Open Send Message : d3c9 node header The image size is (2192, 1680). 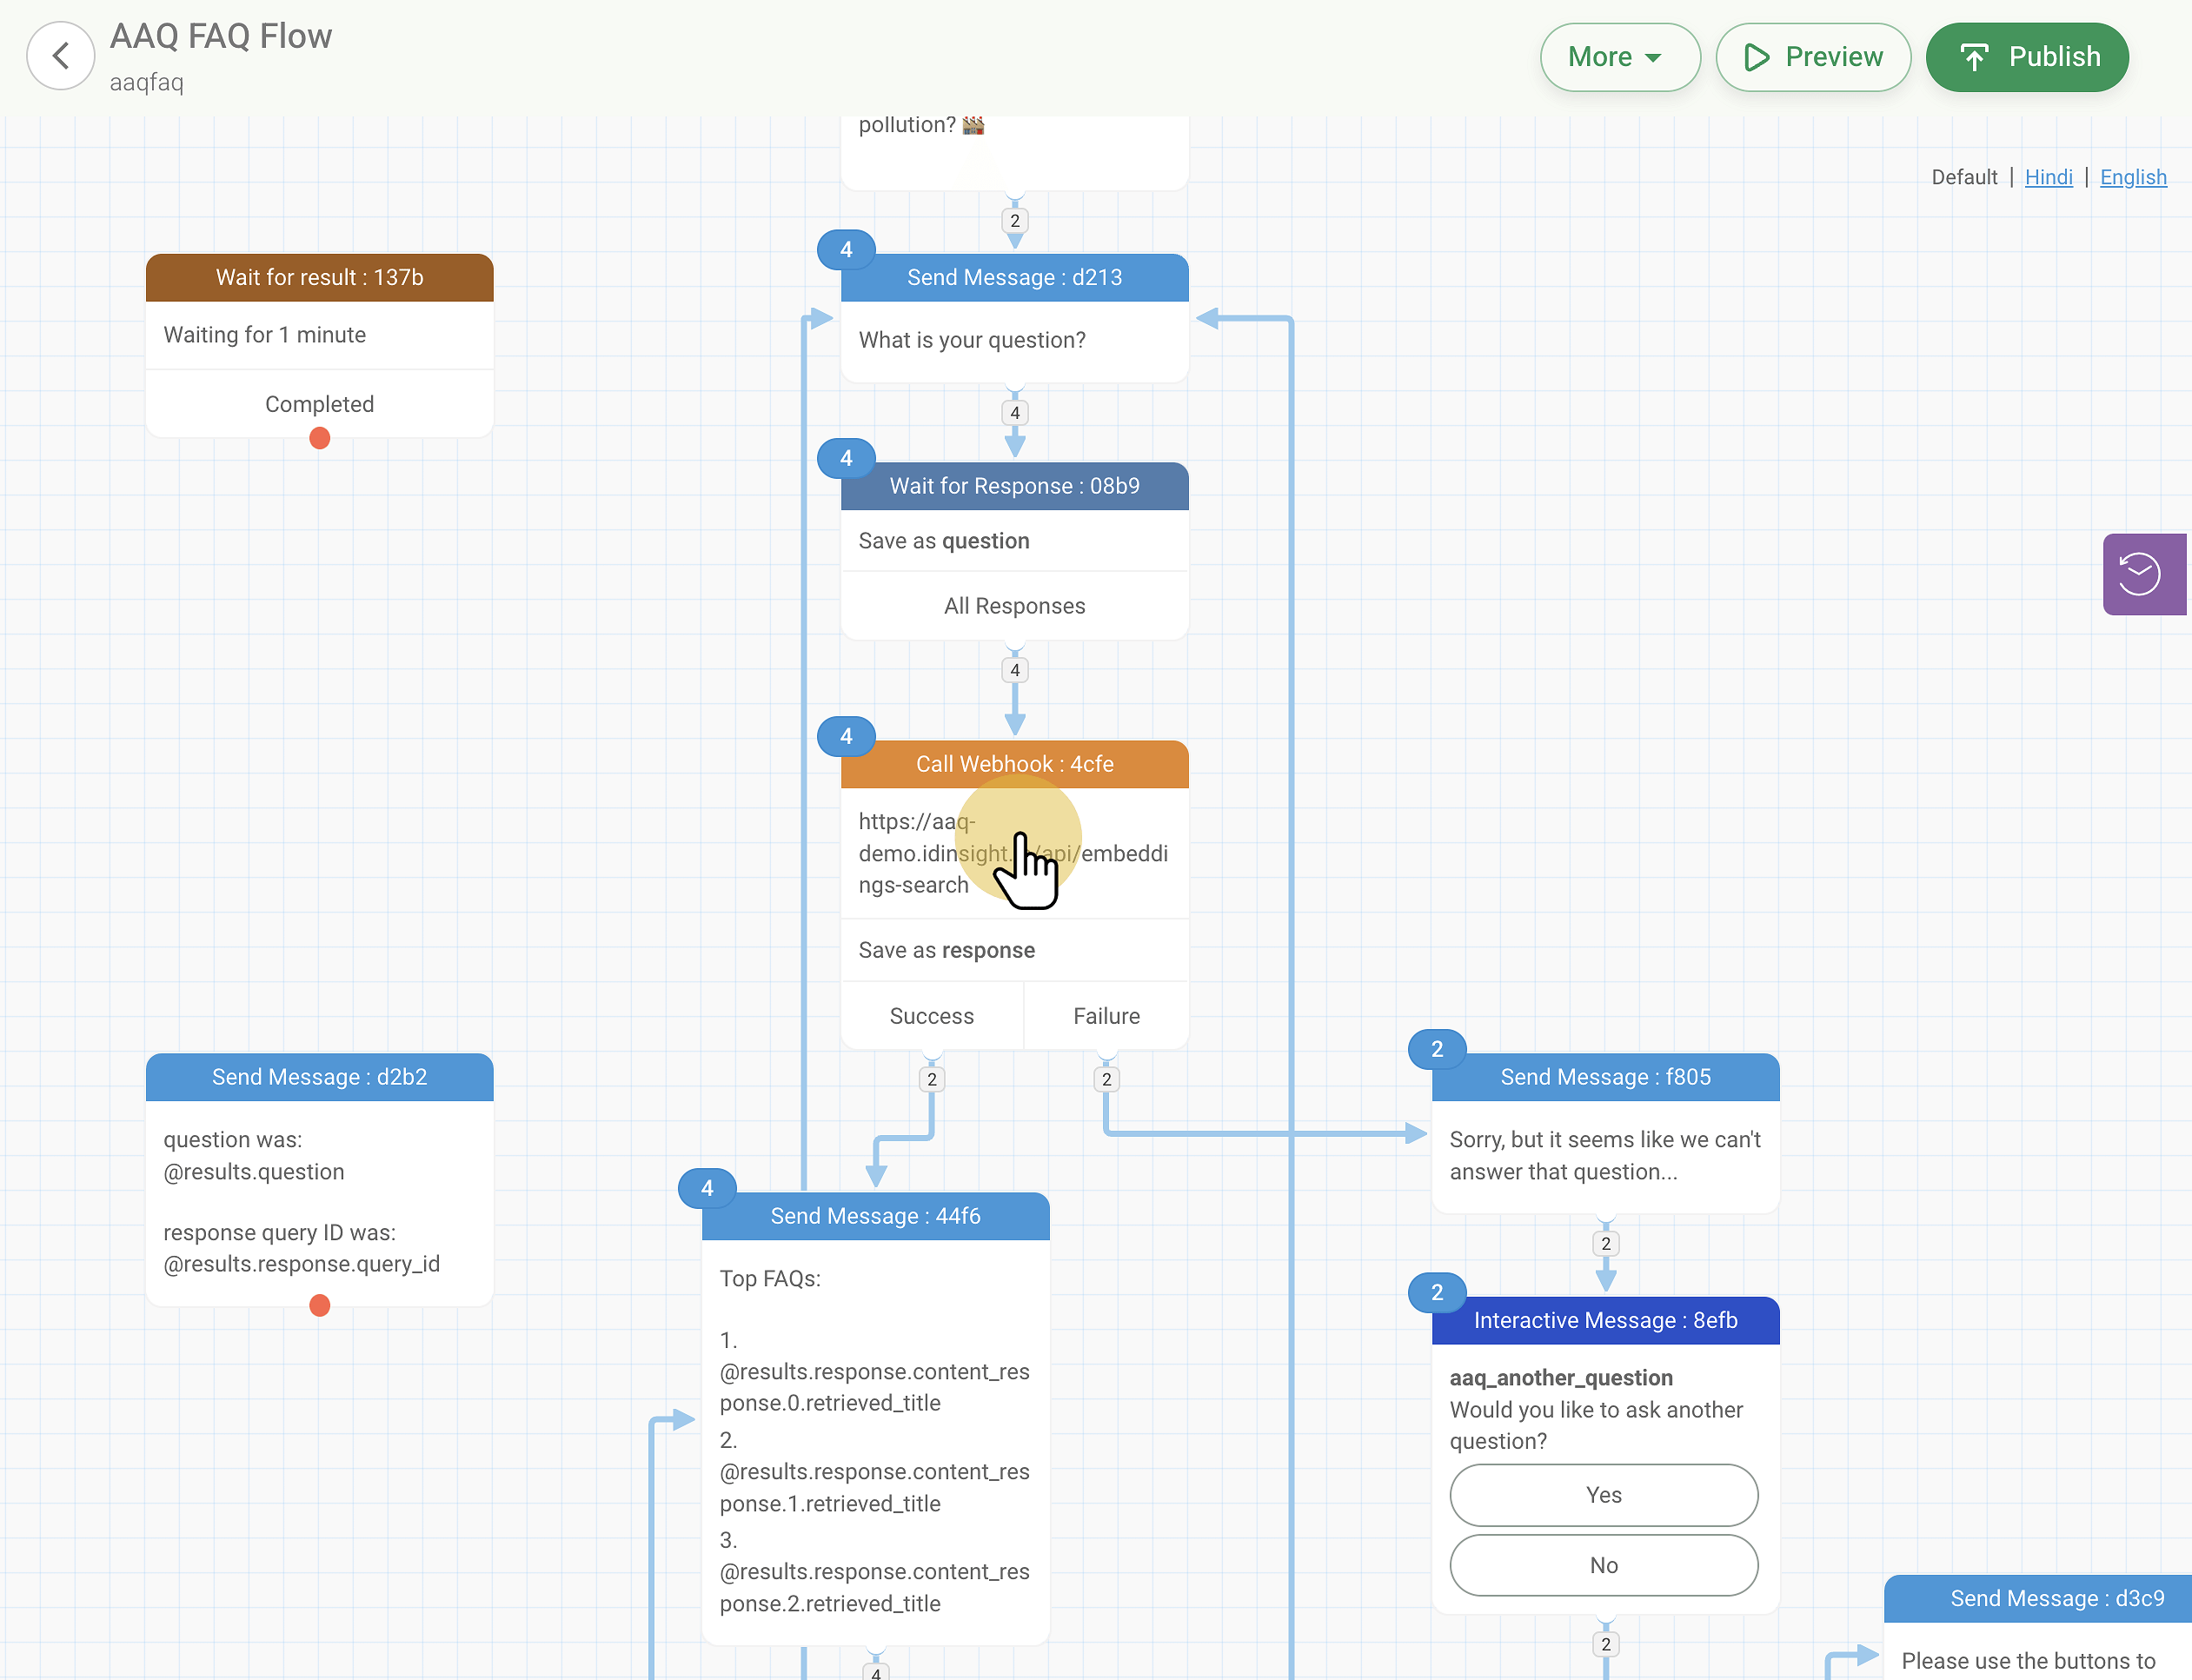2038,1598
